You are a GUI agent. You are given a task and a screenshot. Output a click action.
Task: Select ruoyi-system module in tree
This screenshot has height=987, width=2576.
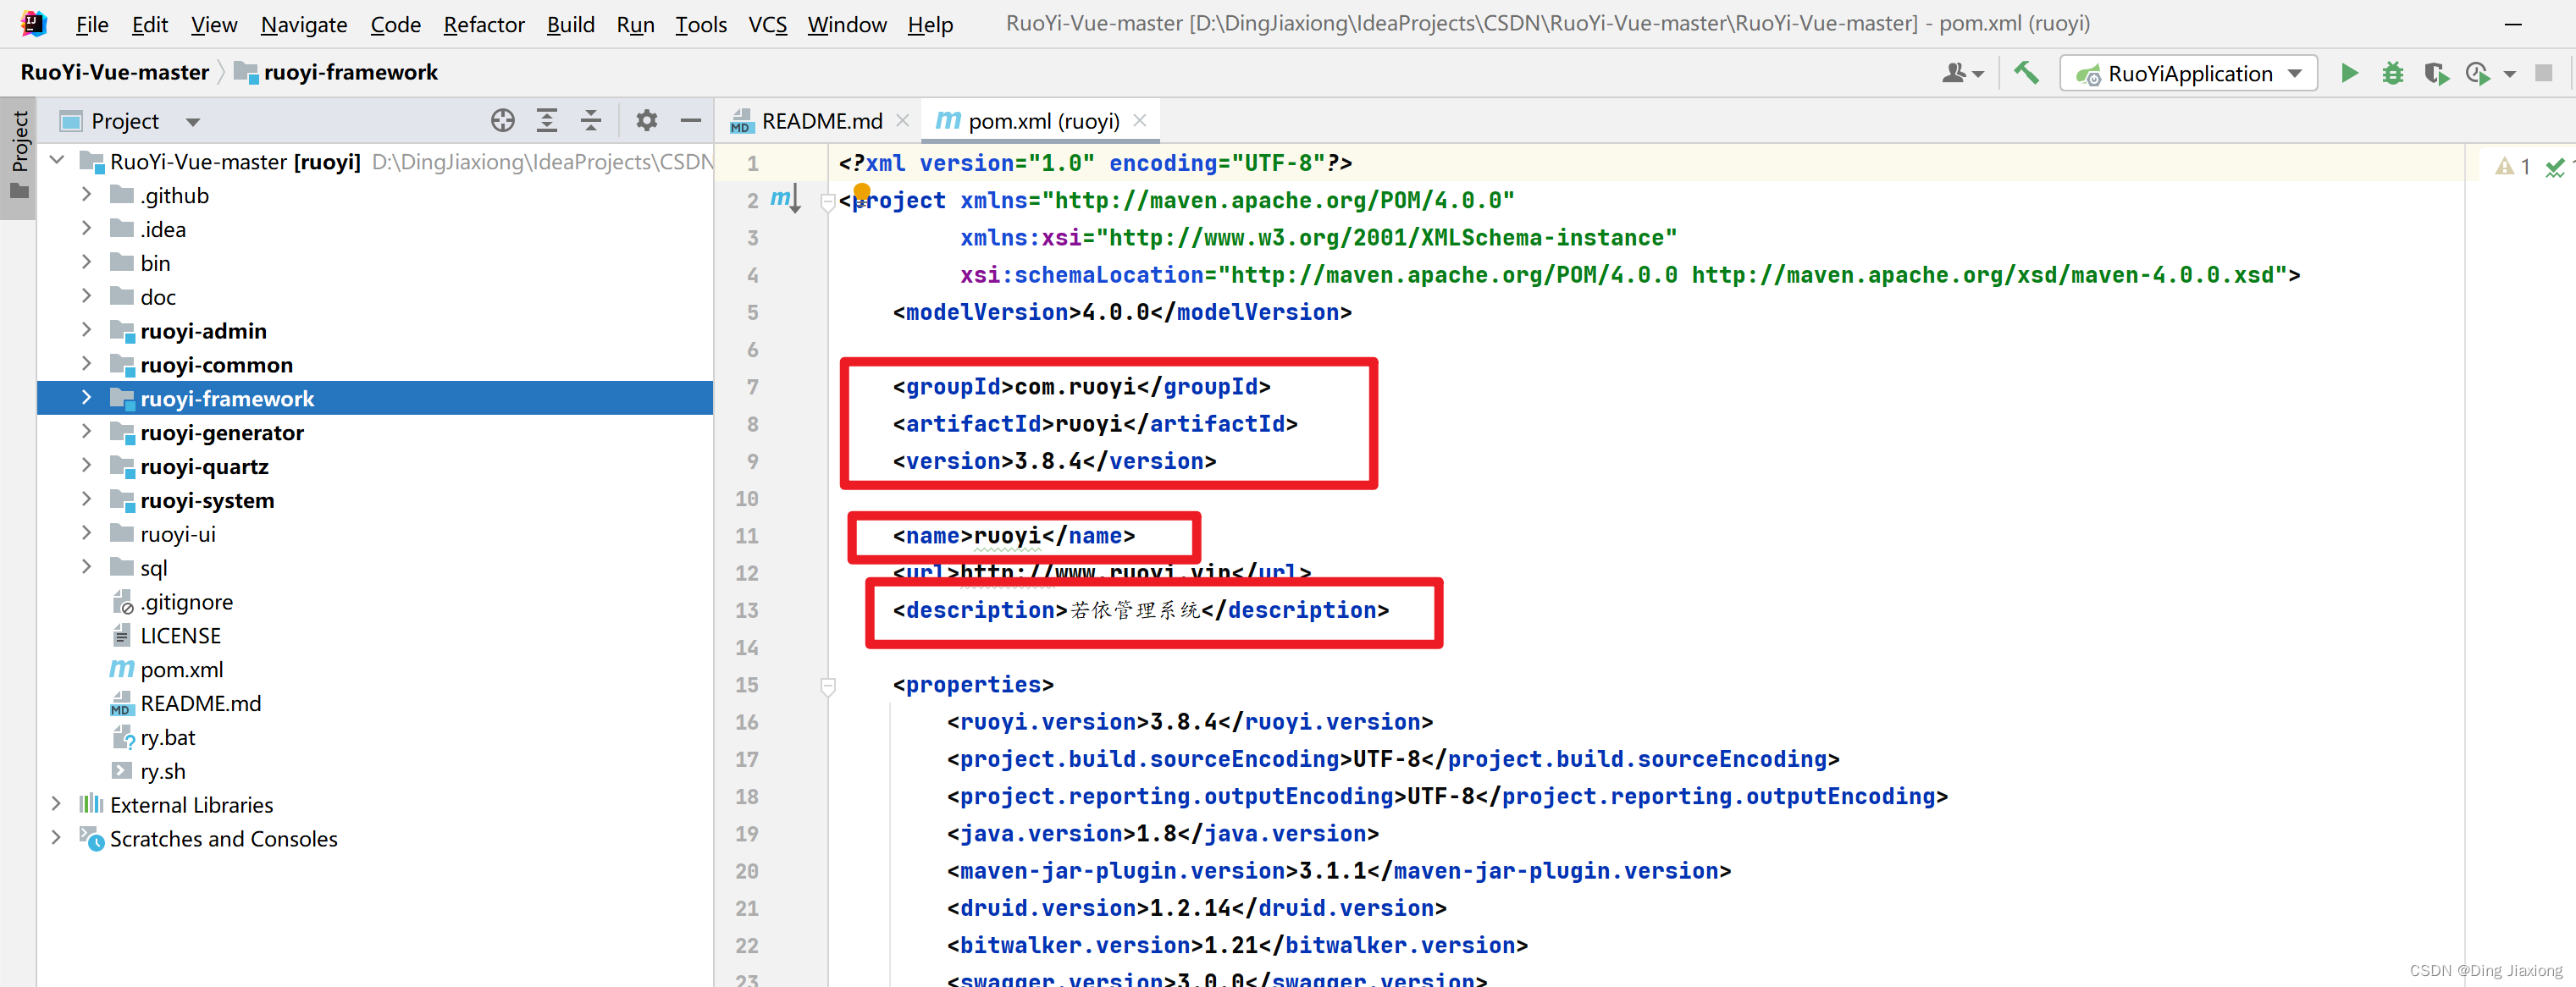pos(207,501)
